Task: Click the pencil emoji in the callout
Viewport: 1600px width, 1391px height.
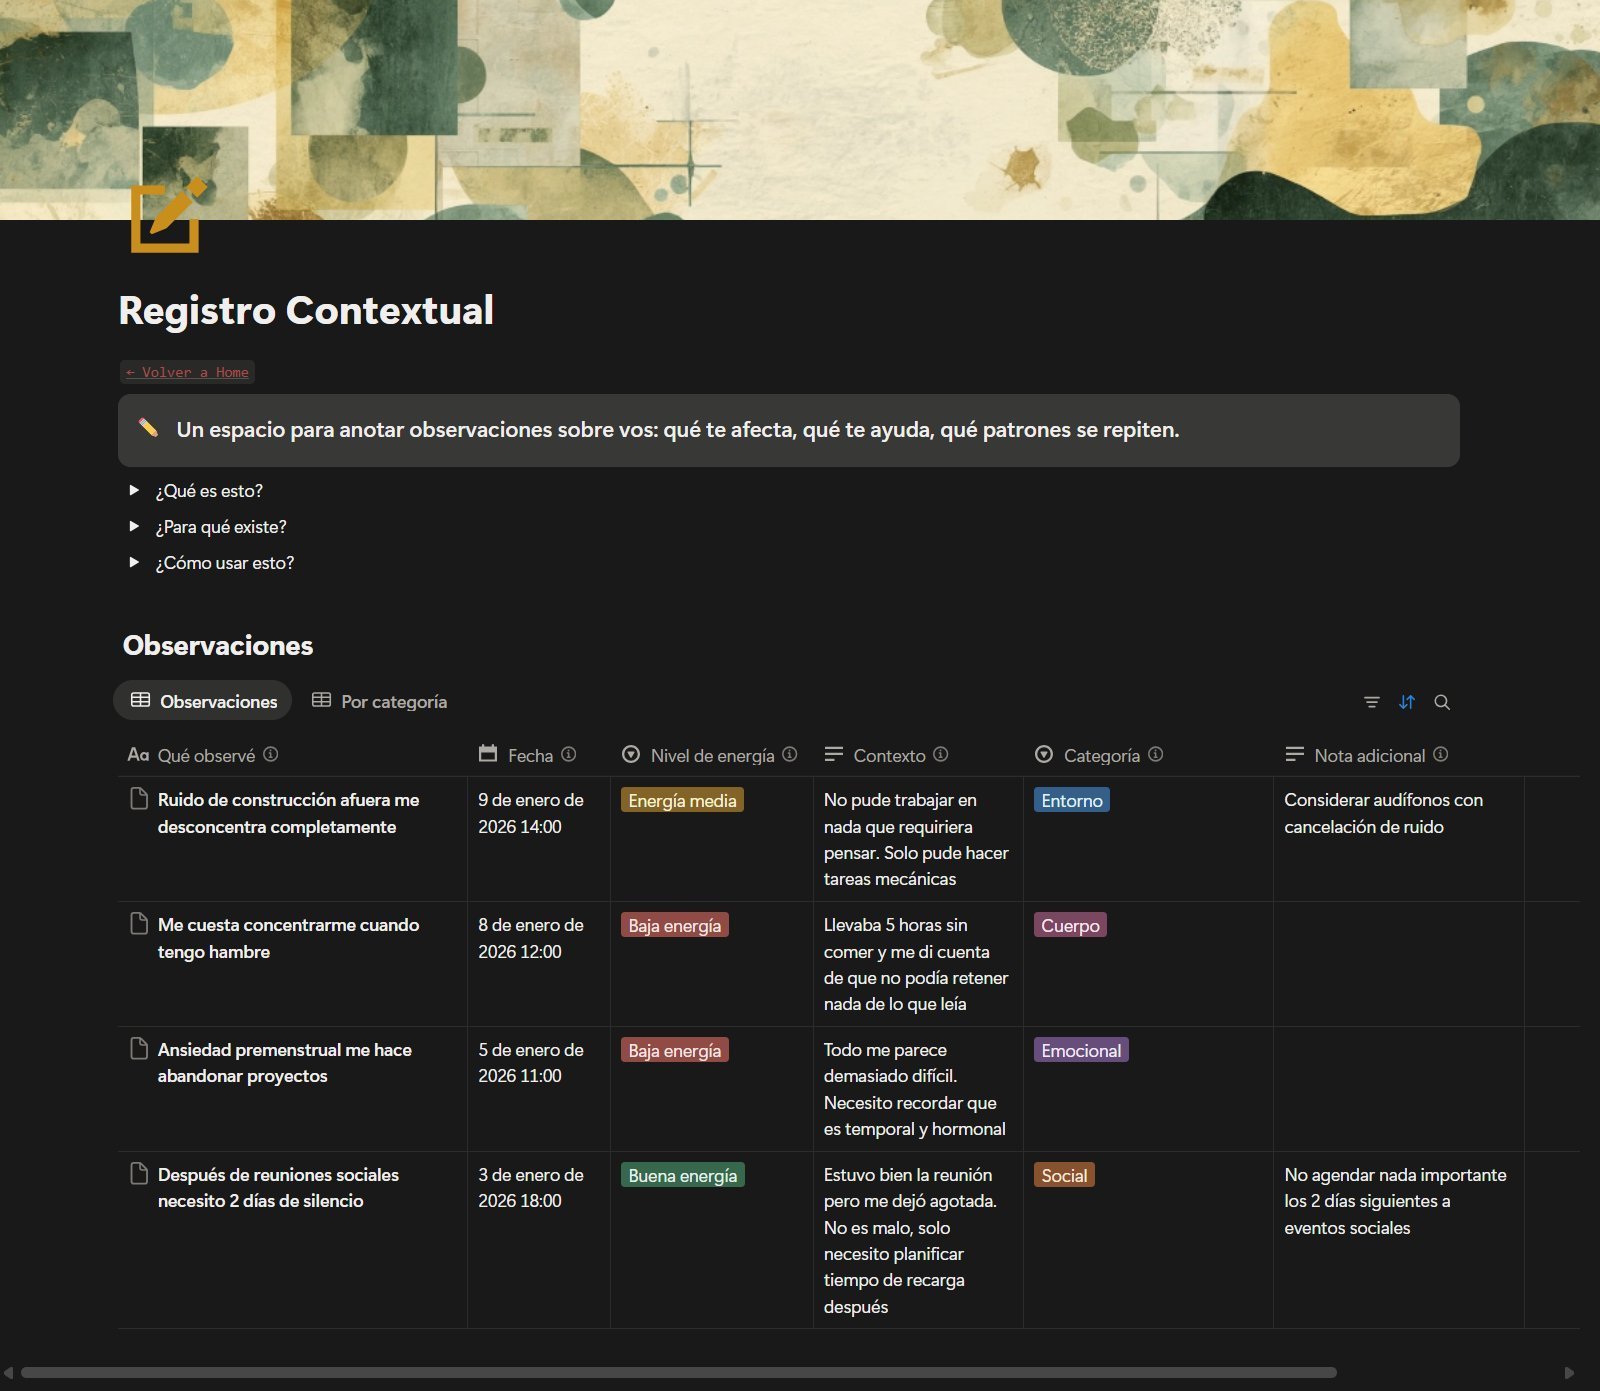Action: tap(148, 428)
